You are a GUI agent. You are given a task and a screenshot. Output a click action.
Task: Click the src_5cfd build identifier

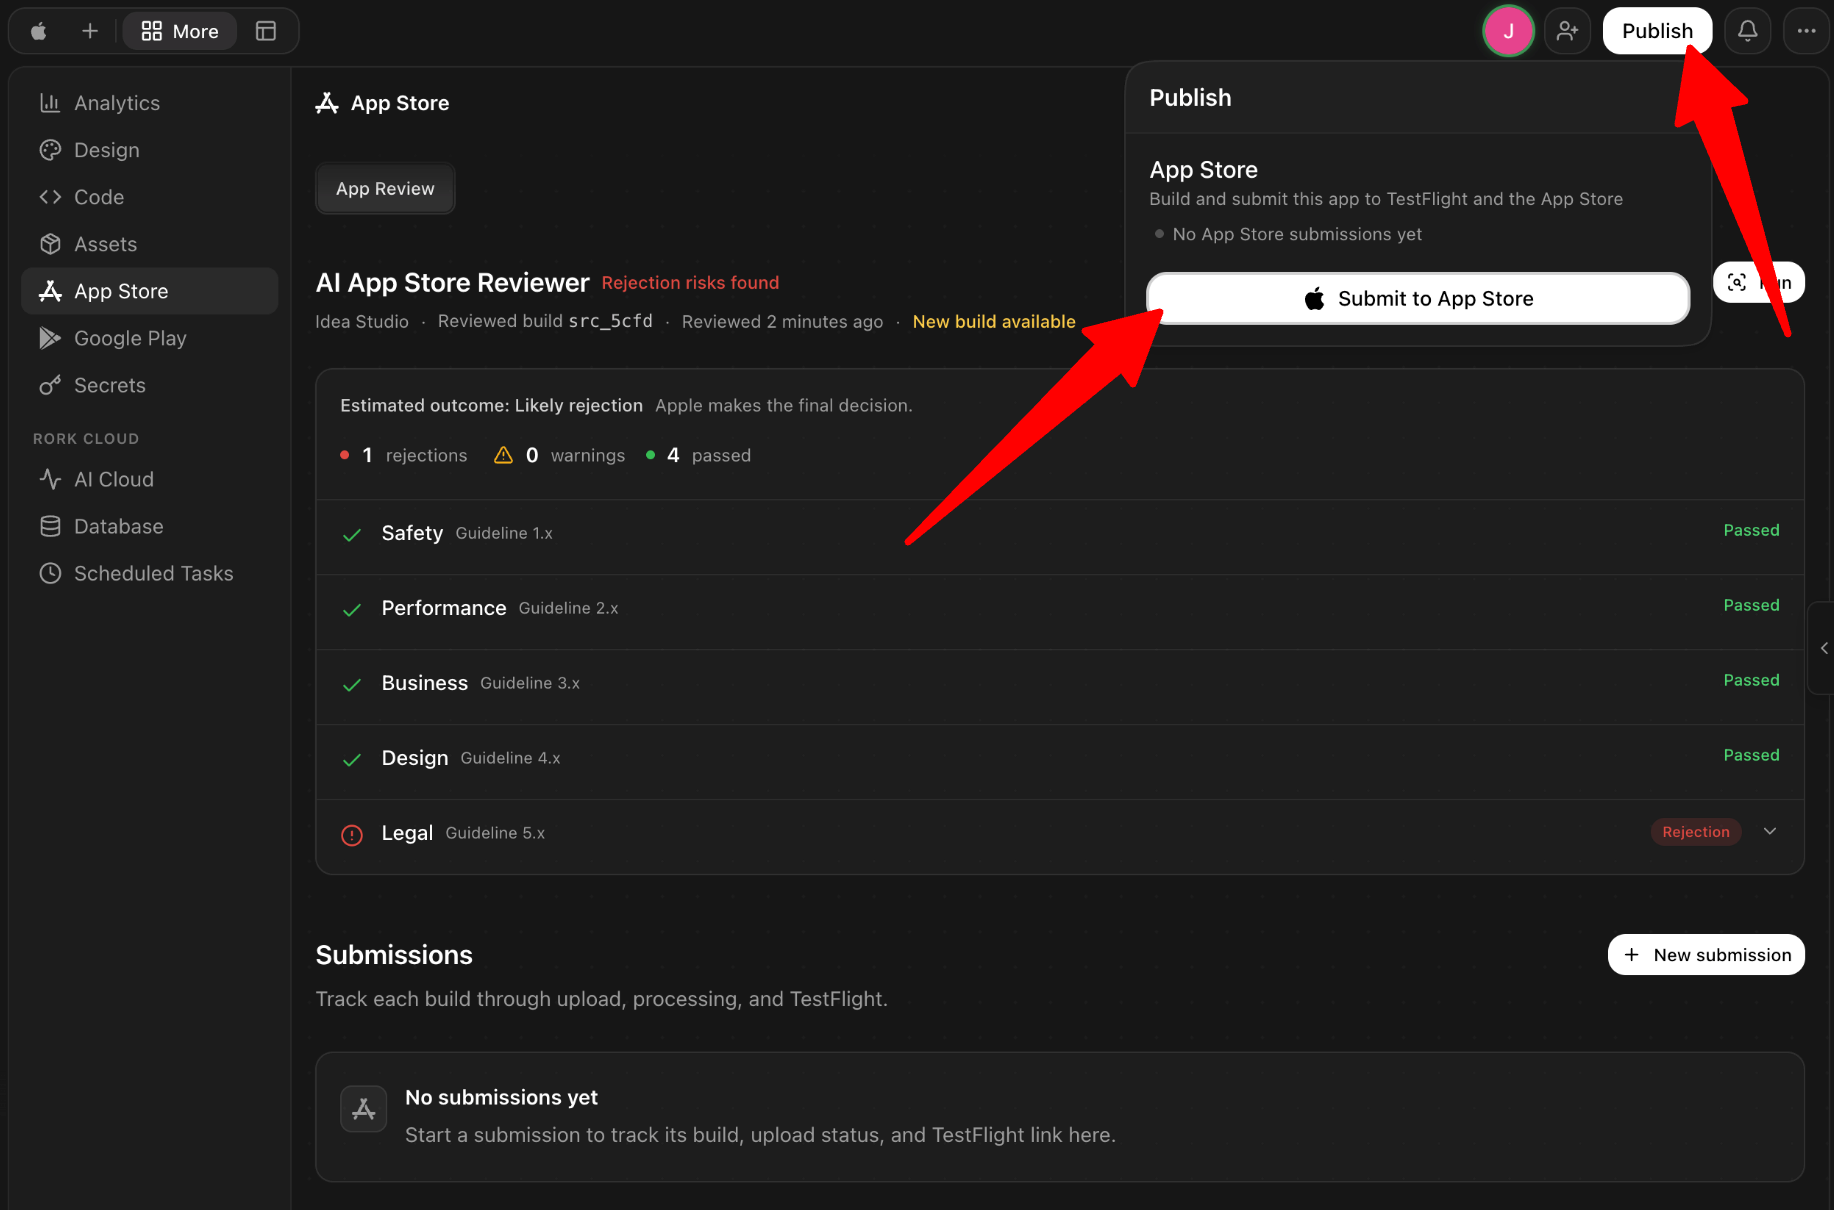(610, 321)
